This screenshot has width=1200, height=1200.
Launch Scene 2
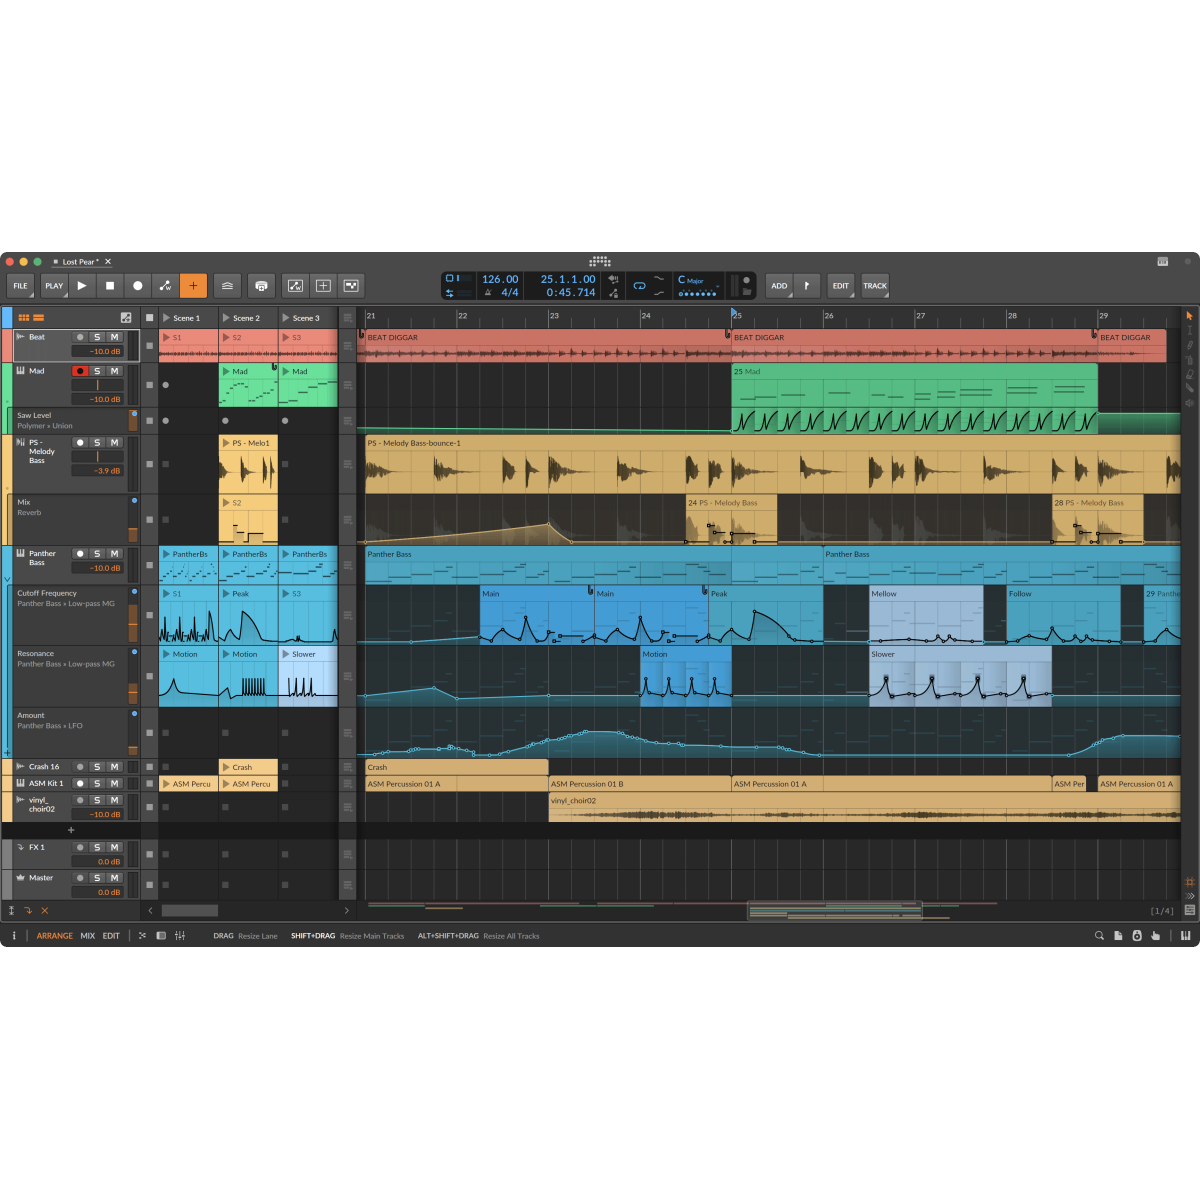(227, 318)
